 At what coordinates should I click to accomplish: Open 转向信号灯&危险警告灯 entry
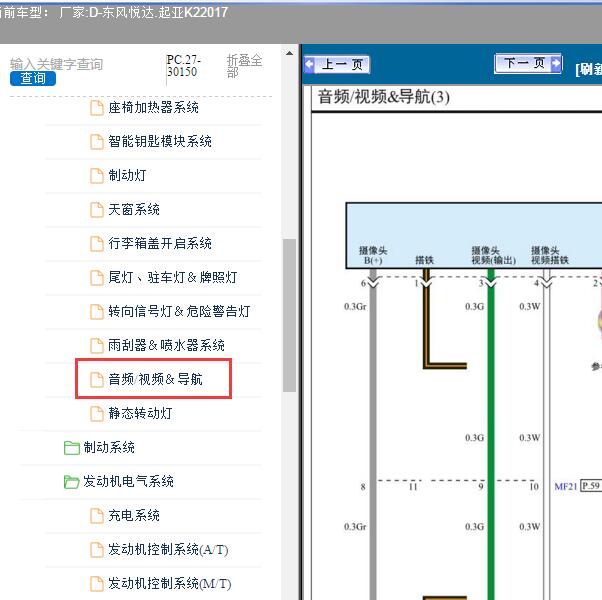point(179,311)
